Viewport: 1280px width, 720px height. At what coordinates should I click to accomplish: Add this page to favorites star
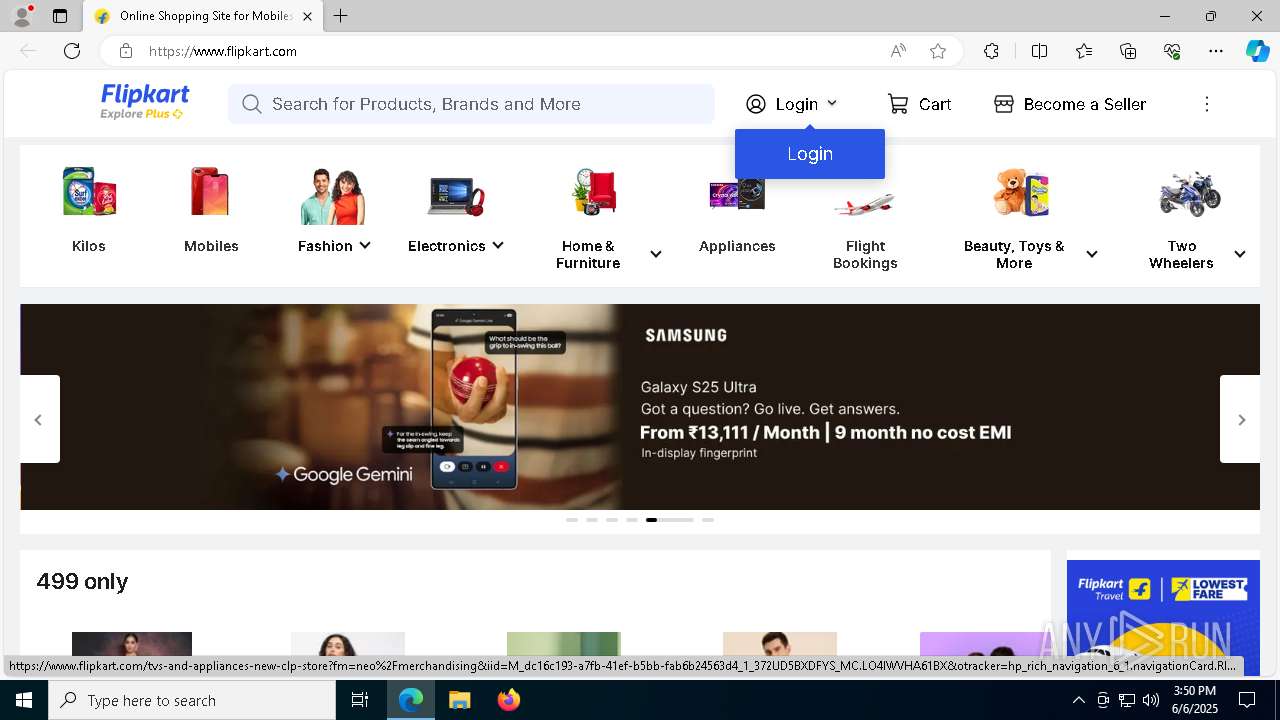[x=938, y=51]
